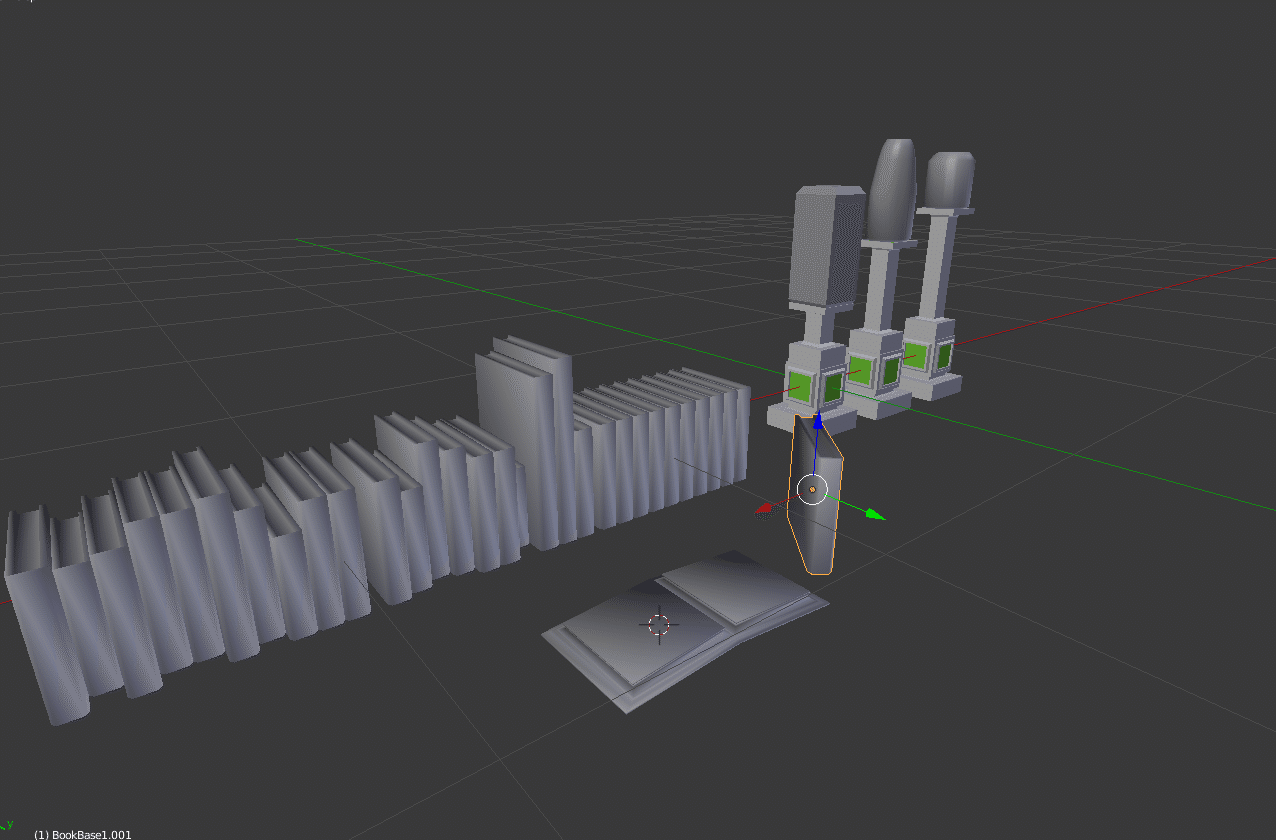The image size is (1276, 840).
Task: Click the "(1) BookBase1.001" object label
Action: coord(83,834)
